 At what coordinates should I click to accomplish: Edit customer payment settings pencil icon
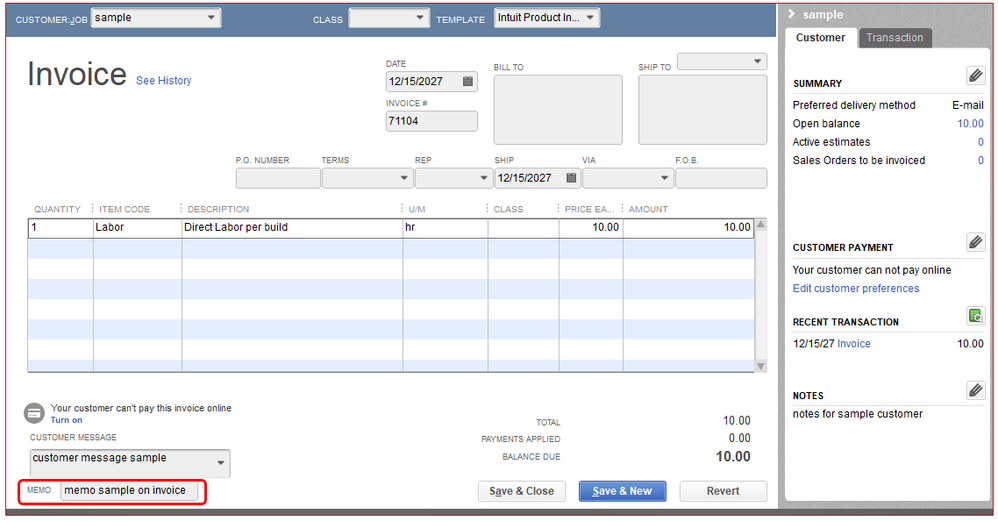(x=975, y=242)
